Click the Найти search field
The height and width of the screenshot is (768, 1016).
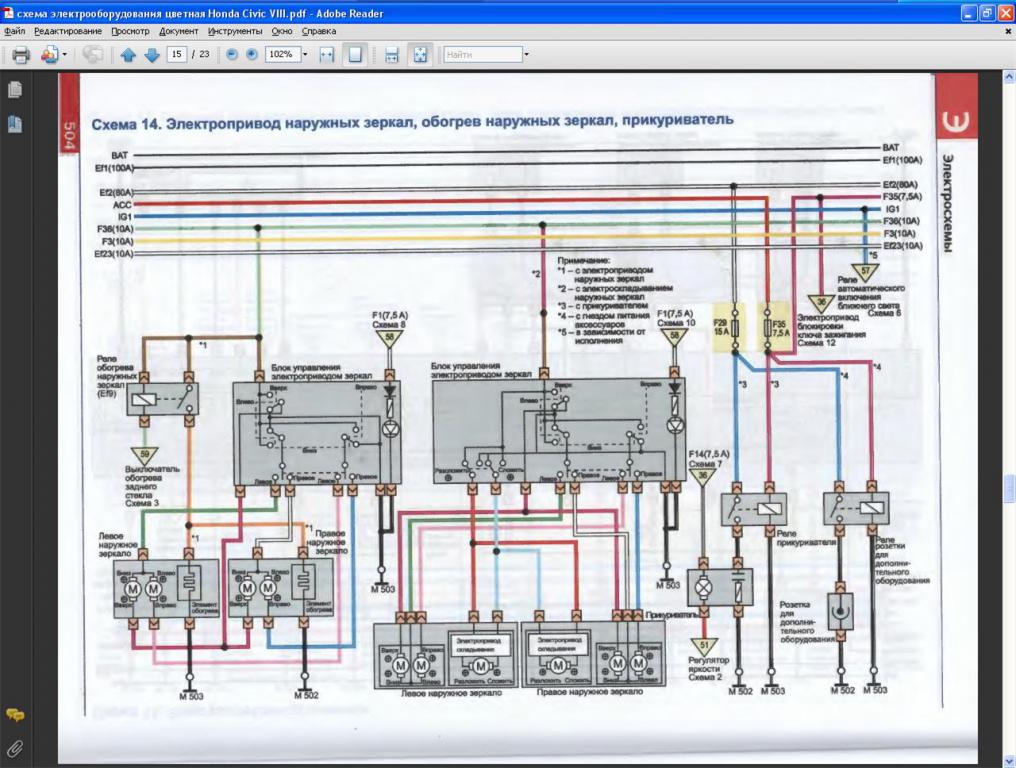483,54
